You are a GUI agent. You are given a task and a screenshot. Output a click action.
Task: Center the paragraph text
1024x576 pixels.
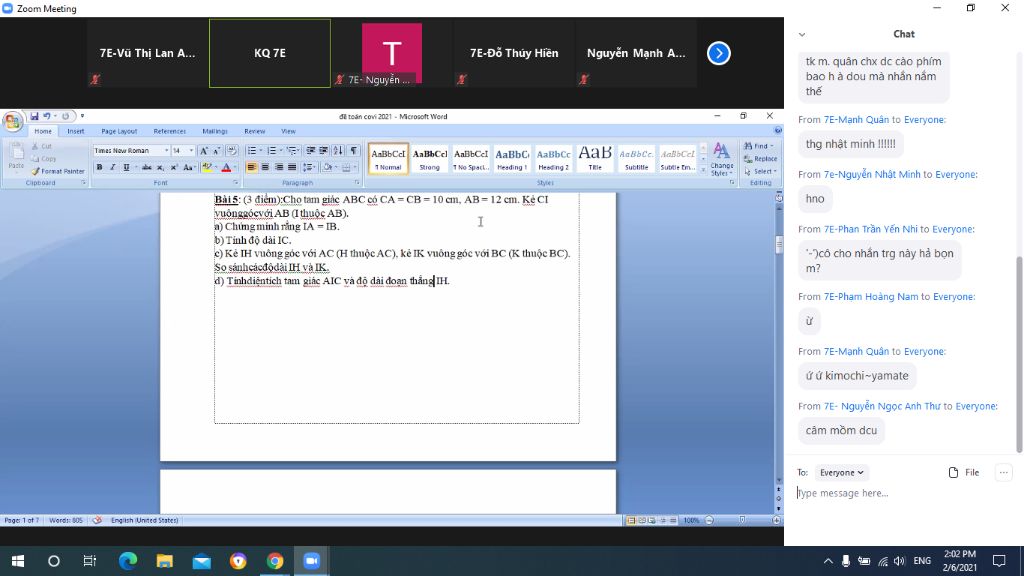pyautogui.click(x=265, y=168)
